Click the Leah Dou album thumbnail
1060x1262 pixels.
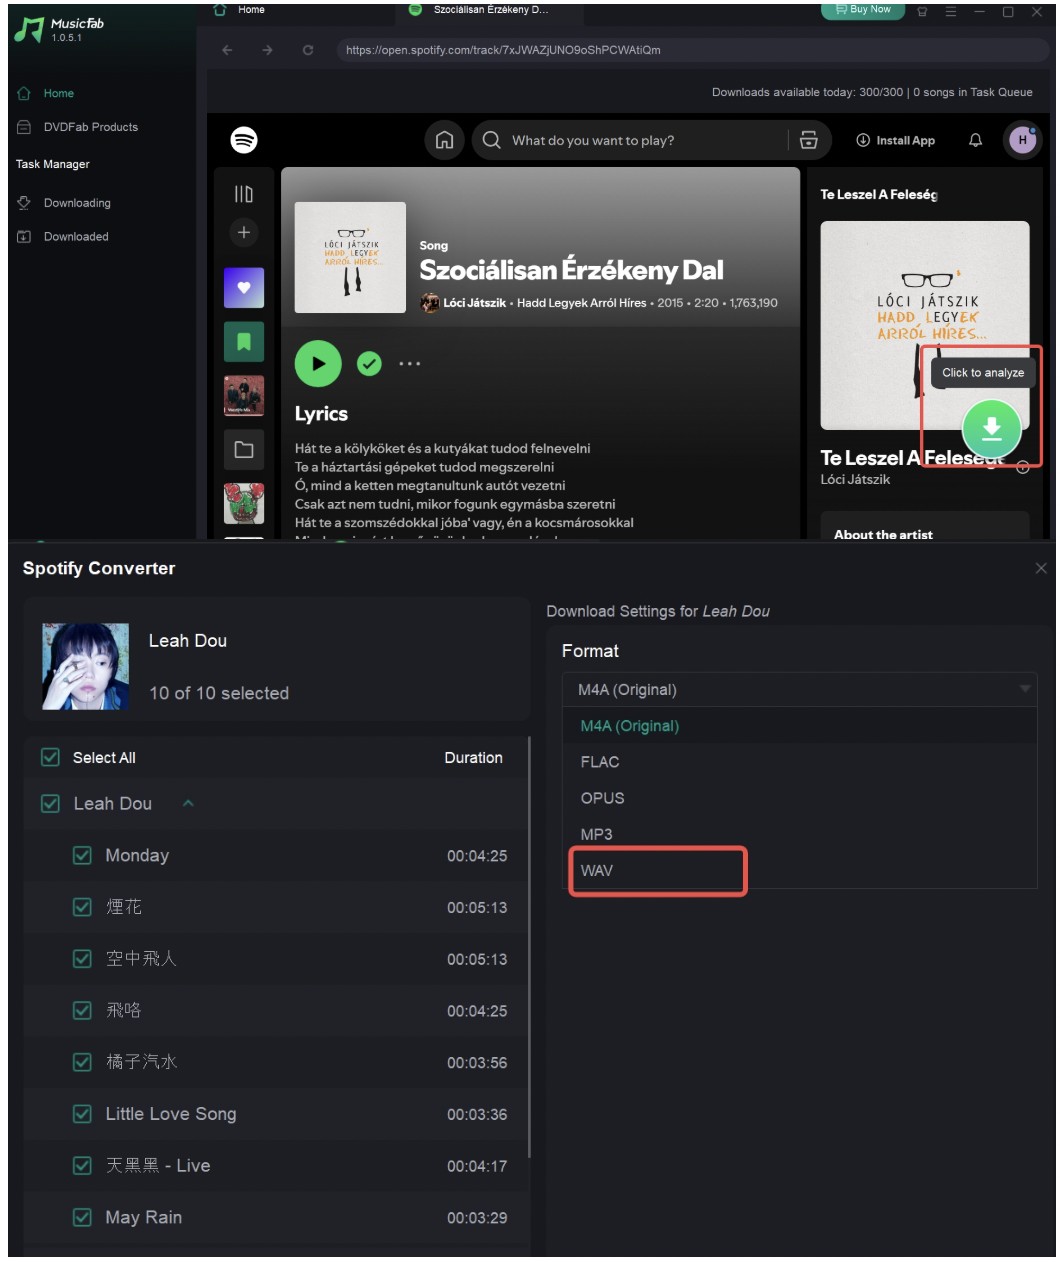(86, 666)
